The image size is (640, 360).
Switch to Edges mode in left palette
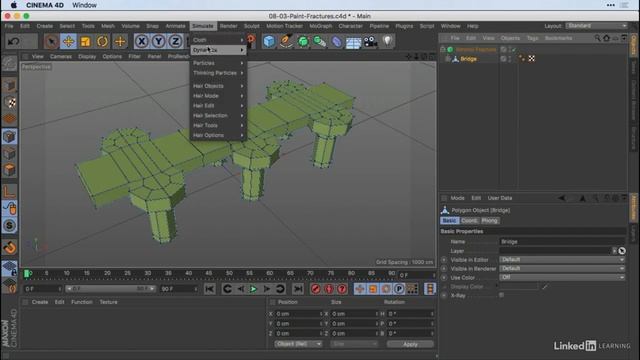(9, 153)
